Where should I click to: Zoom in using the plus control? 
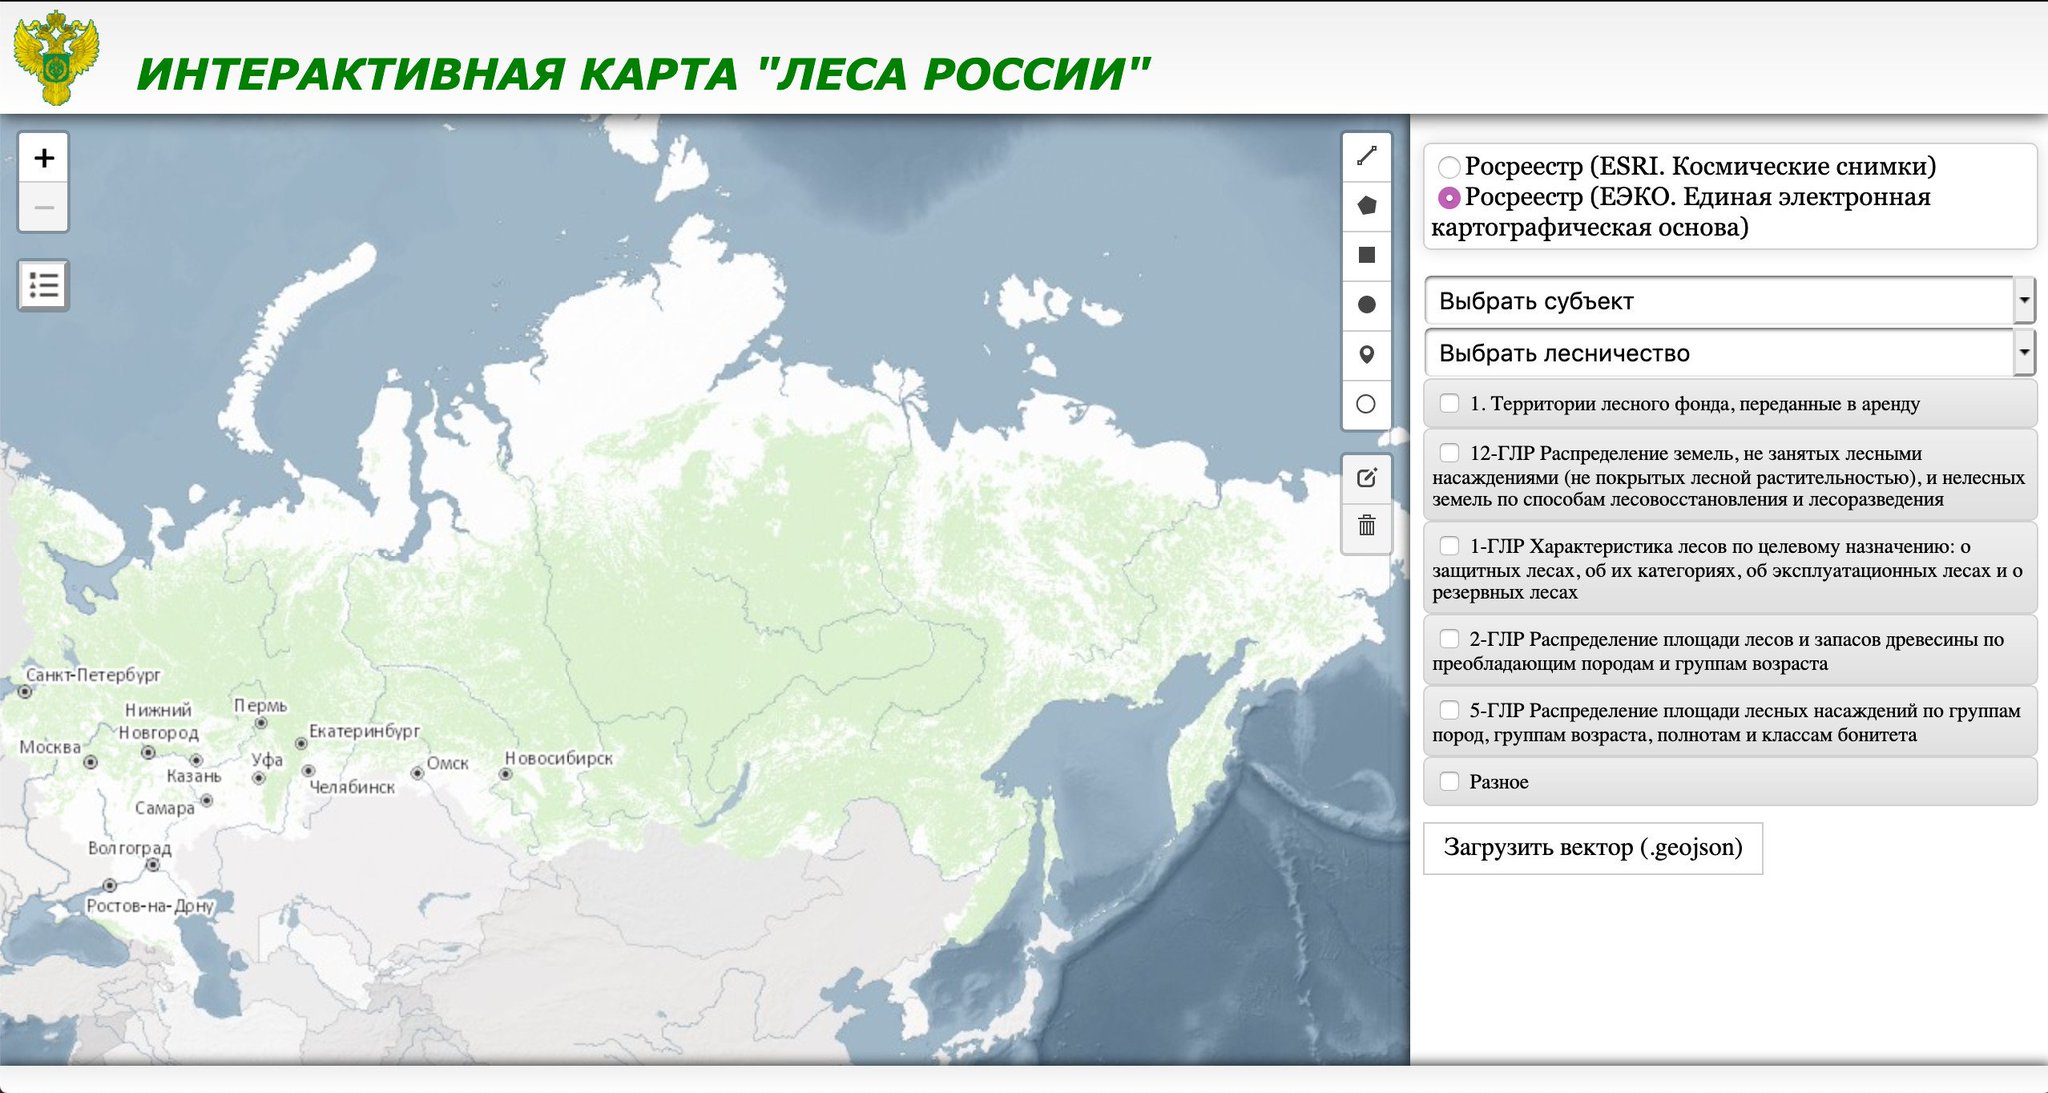tap(43, 157)
